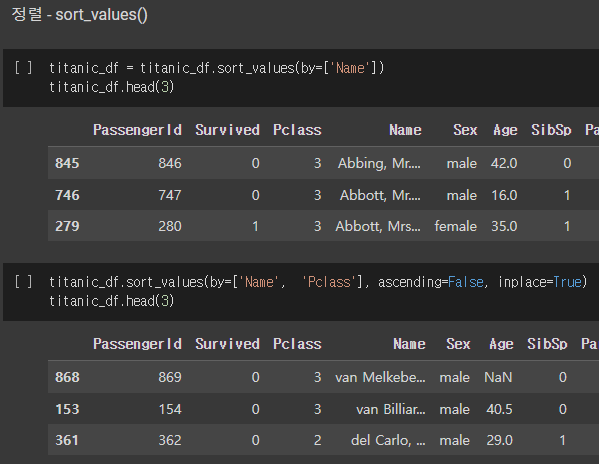Select row index 279
This screenshot has height=464, width=599.
(x=67, y=226)
